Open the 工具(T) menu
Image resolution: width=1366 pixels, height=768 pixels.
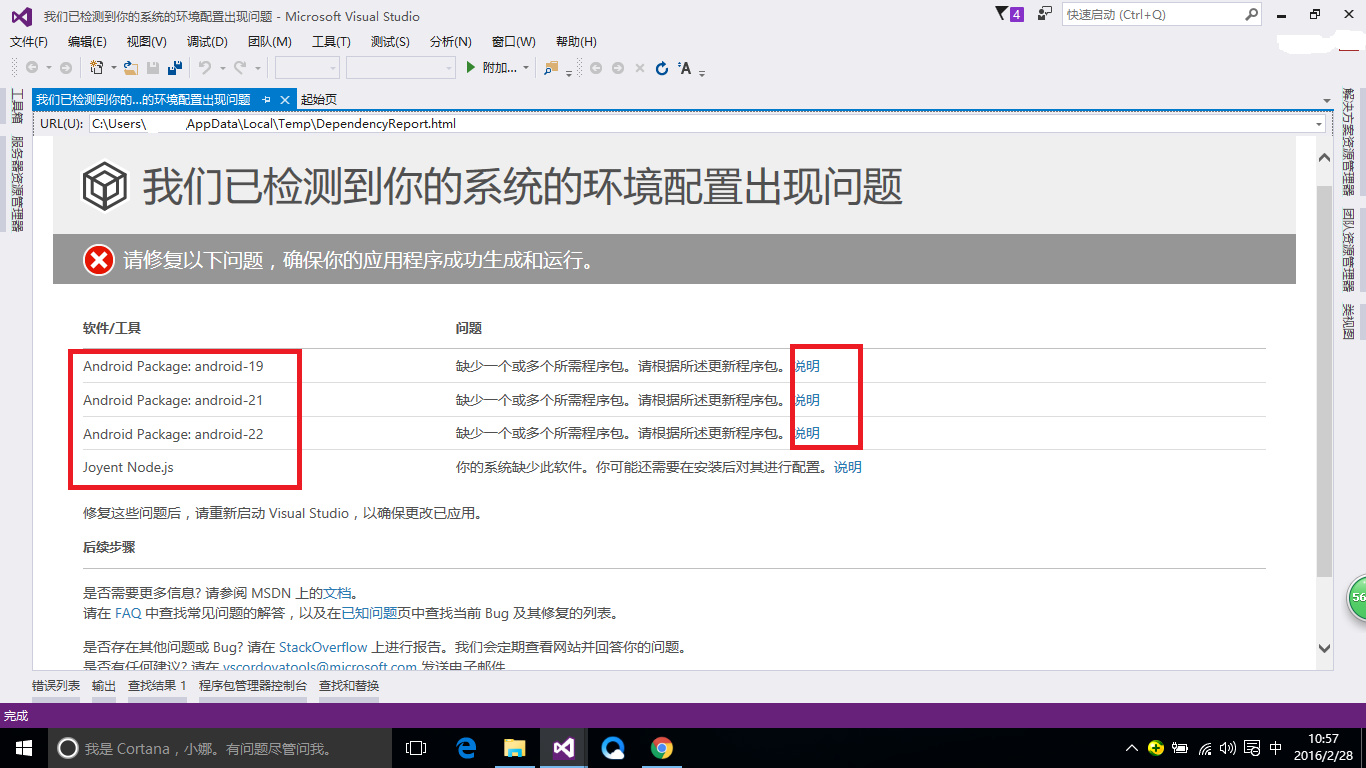tap(331, 41)
